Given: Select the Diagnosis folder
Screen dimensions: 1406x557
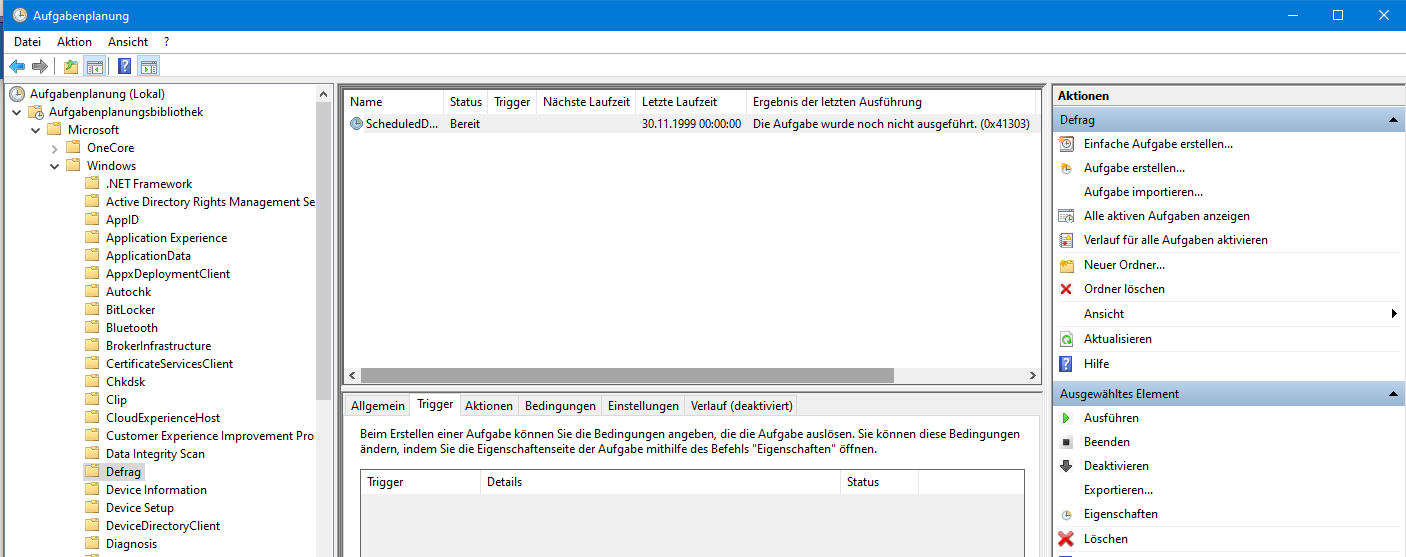Looking at the screenshot, I should click(132, 544).
